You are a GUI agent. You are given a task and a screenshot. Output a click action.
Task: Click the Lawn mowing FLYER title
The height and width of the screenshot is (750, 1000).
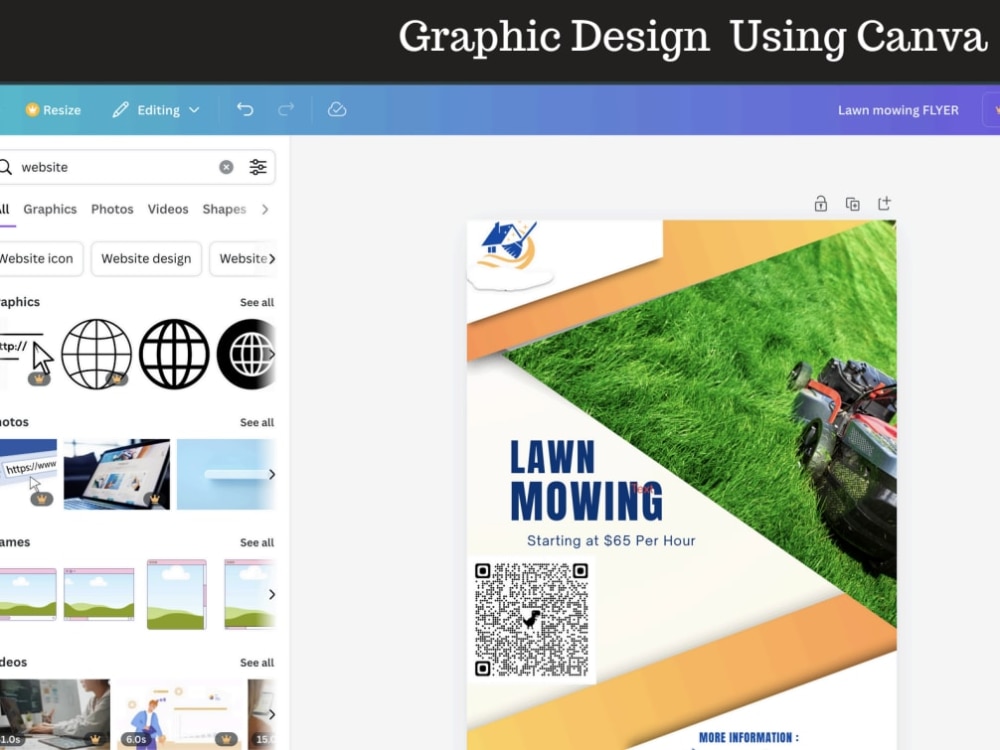(898, 110)
